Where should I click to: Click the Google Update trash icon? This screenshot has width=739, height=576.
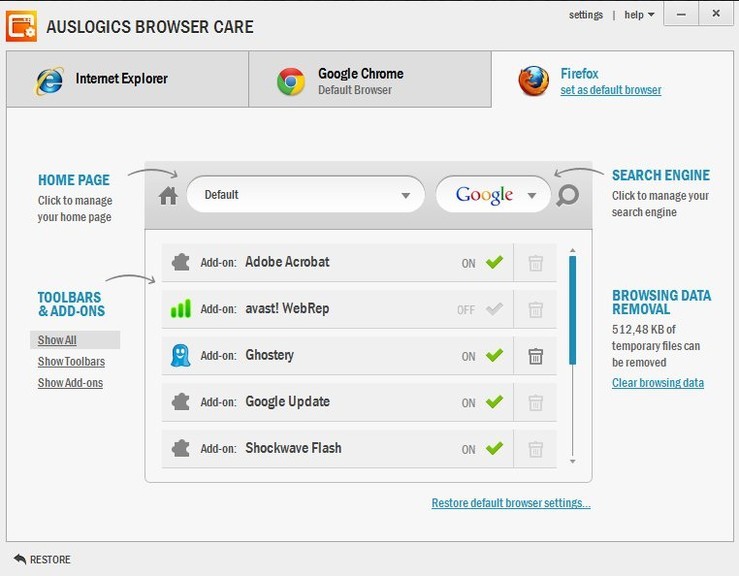[x=535, y=403]
